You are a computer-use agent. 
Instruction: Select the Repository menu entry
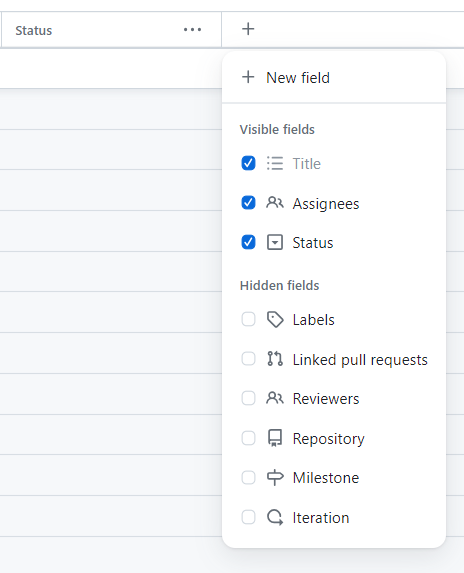tap(334, 438)
